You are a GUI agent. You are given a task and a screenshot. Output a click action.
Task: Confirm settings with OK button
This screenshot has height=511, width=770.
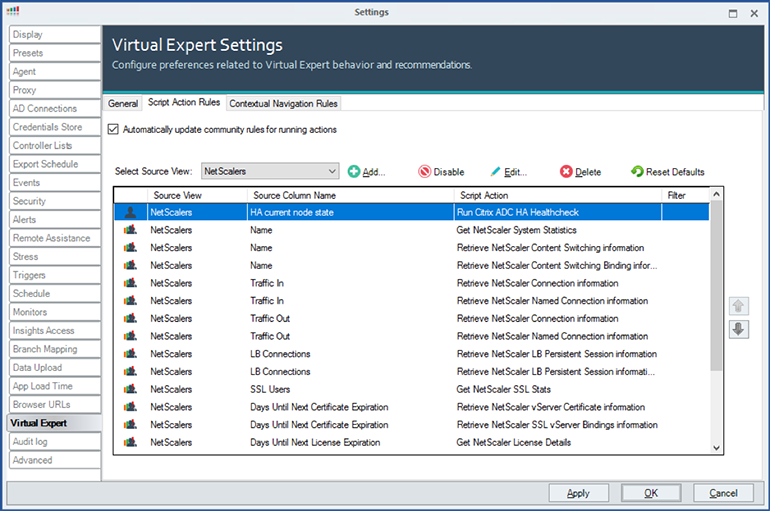coord(651,493)
